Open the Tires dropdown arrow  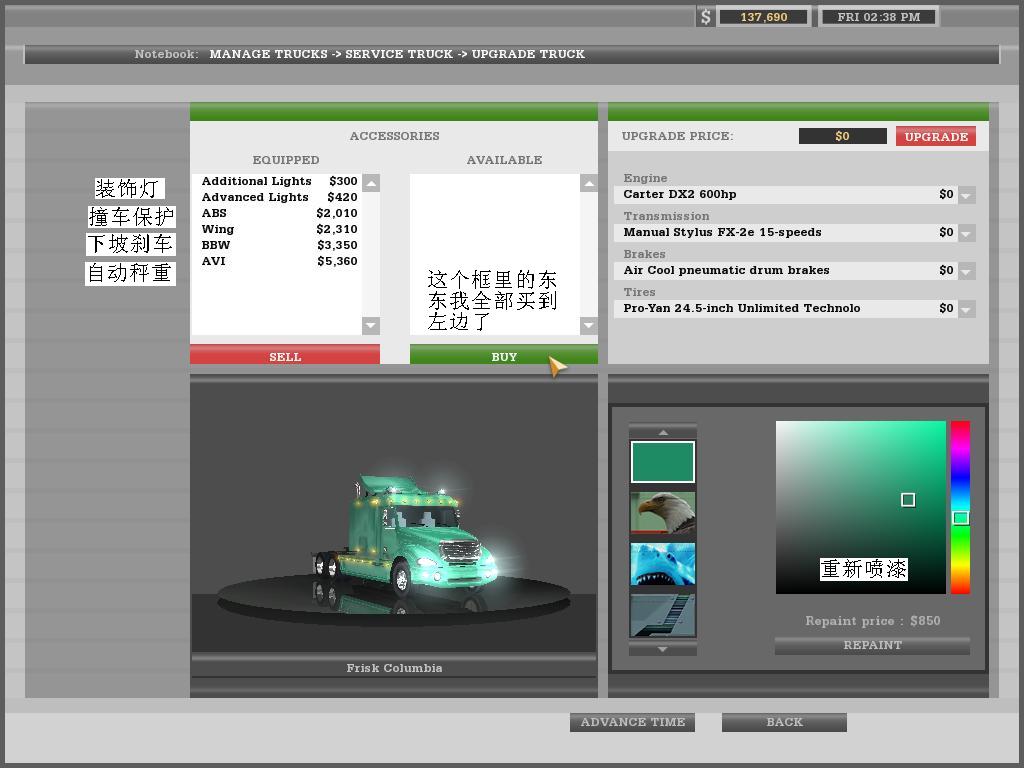click(966, 309)
